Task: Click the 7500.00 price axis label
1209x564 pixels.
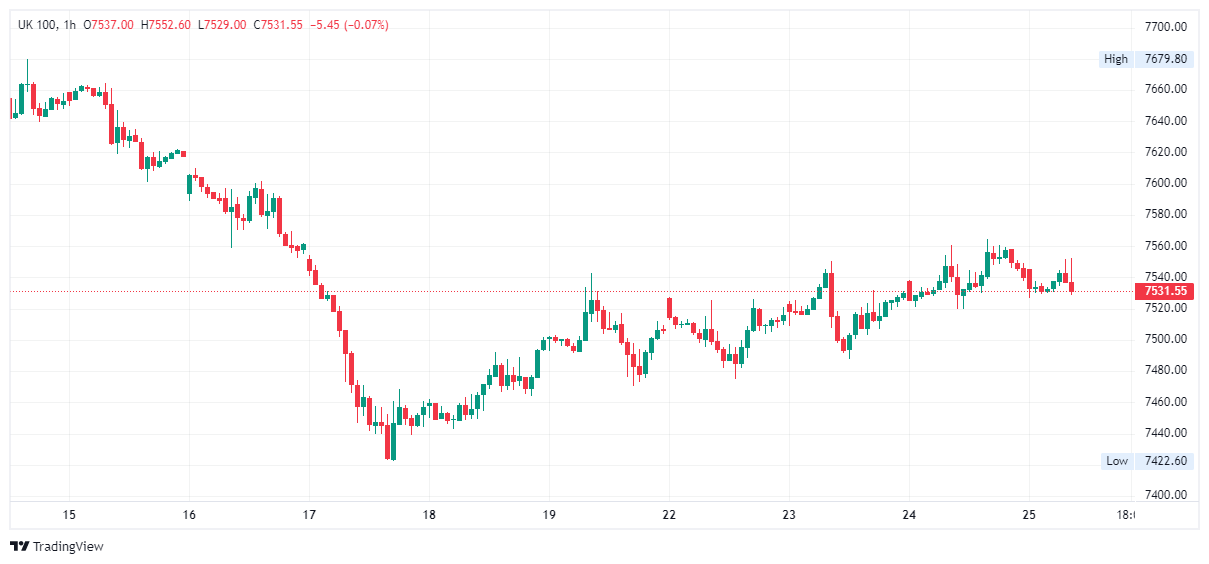Action: coord(1166,339)
